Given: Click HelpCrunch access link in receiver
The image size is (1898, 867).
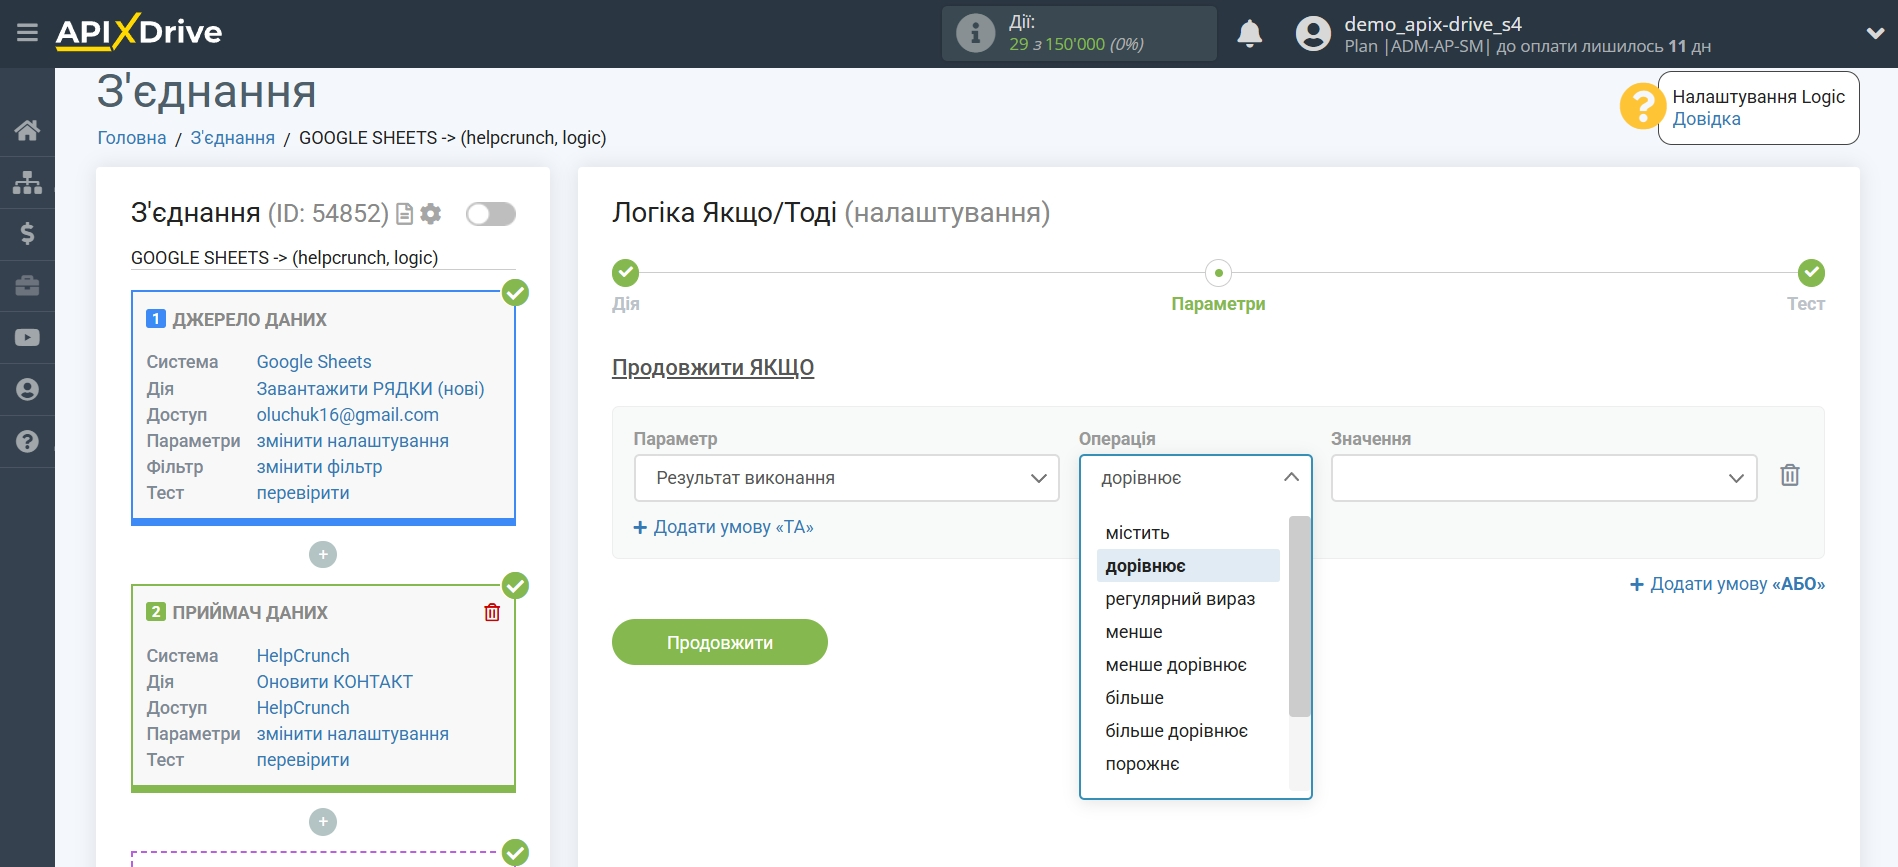Looking at the screenshot, I should tap(303, 708).
